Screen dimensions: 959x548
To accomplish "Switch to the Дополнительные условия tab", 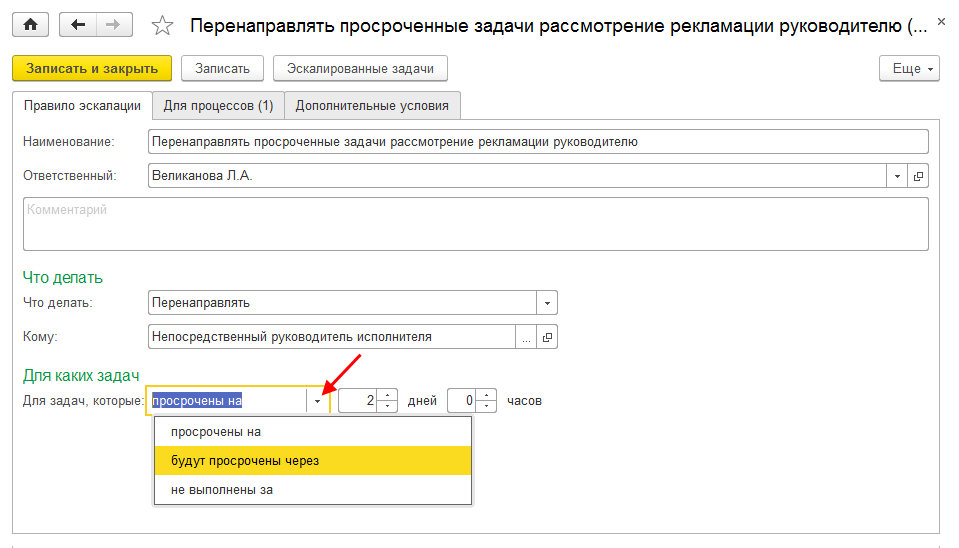I will (x=372, y=105).
